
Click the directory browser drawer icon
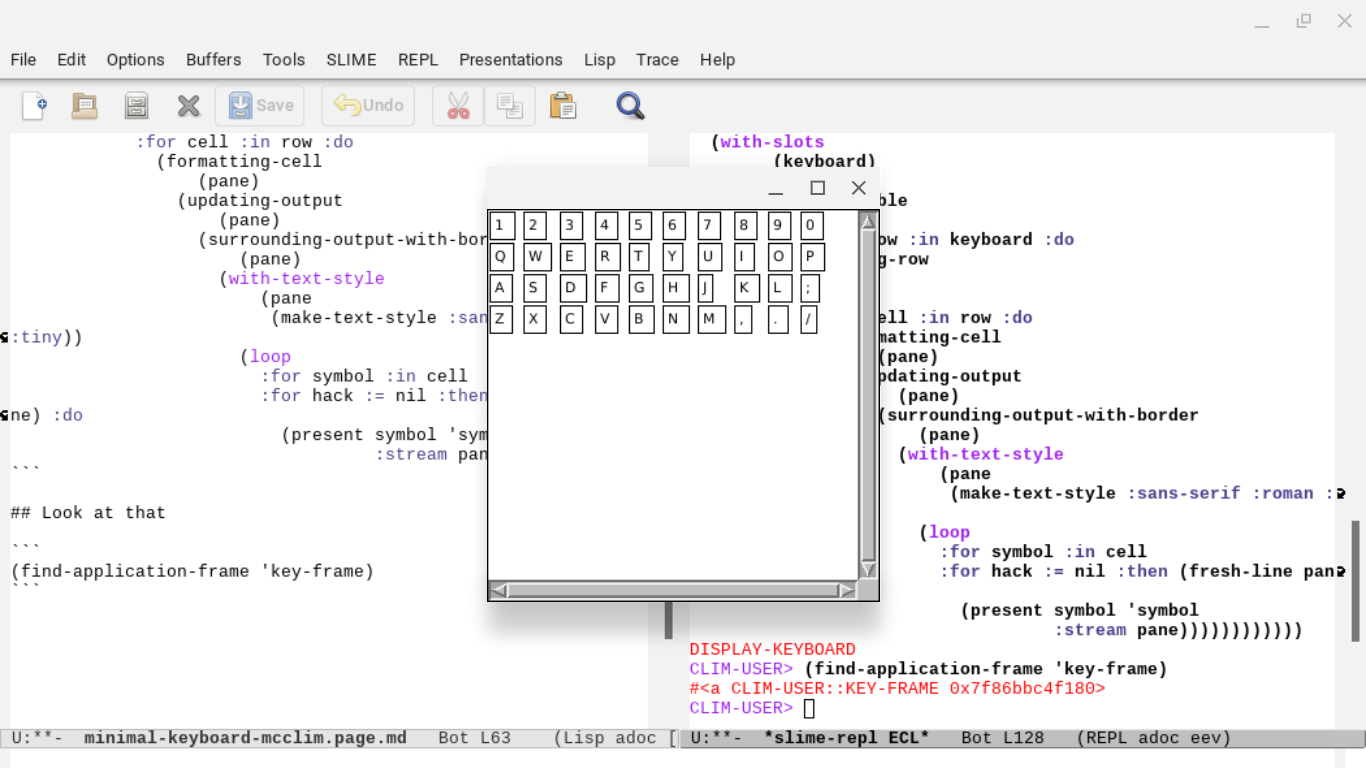coord(136,105)
